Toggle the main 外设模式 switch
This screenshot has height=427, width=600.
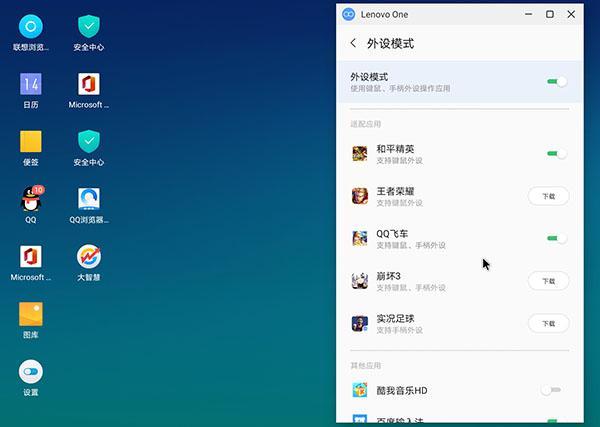point(557,81)
